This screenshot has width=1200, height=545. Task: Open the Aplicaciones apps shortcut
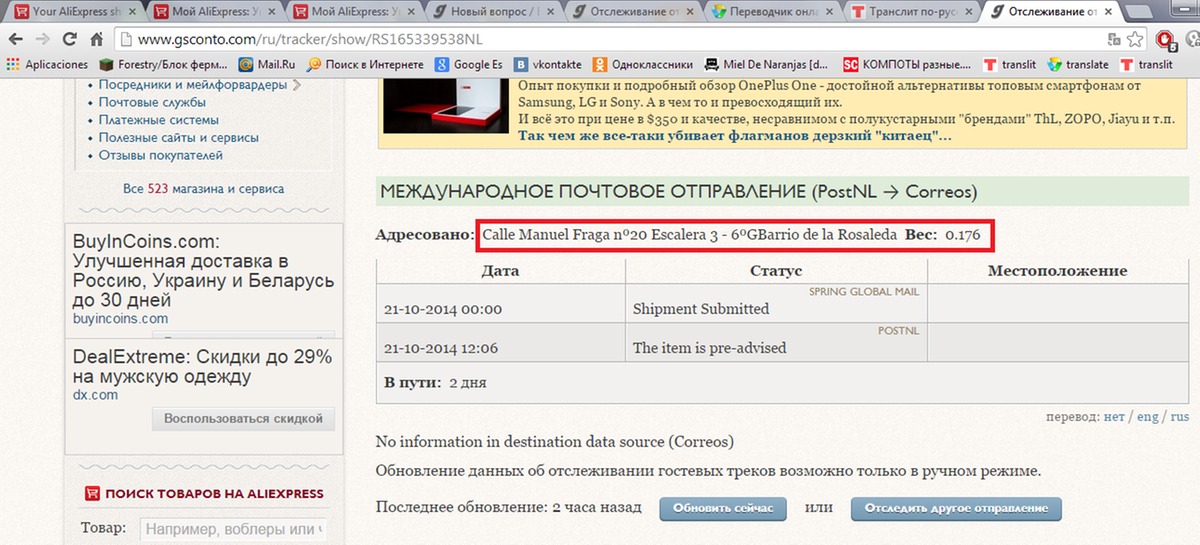point(47,64)
